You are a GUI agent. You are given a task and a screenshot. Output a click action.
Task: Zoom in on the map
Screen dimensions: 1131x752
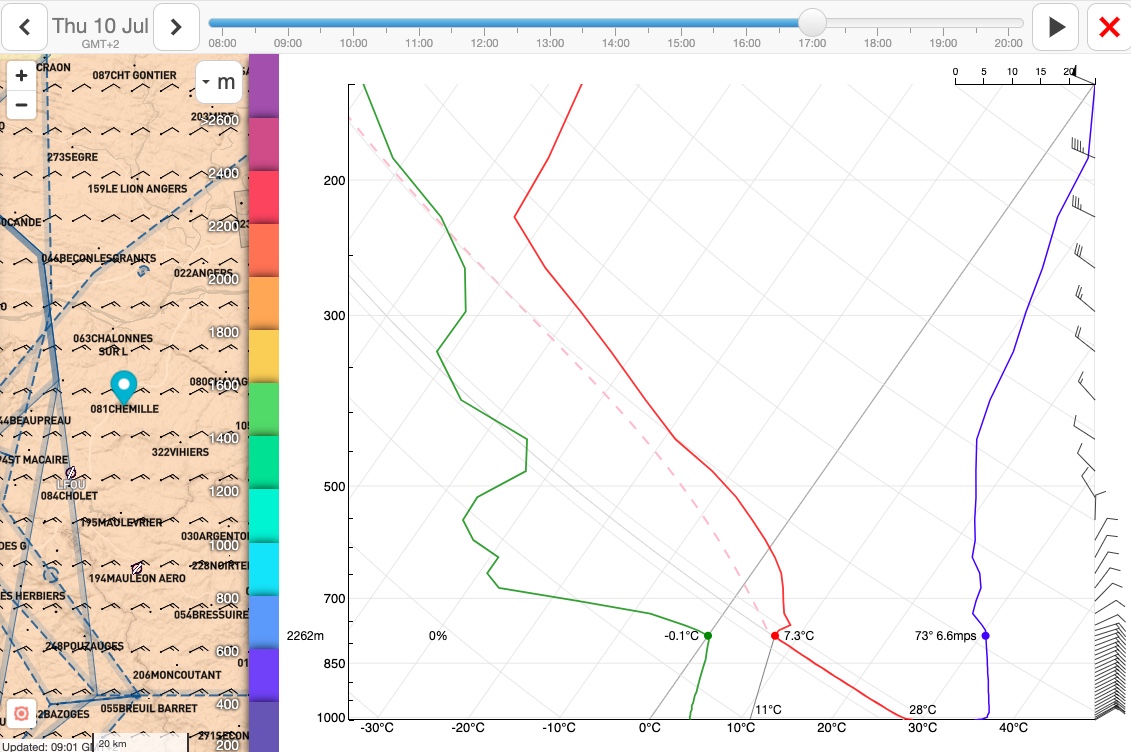click(x=21, y=76)
